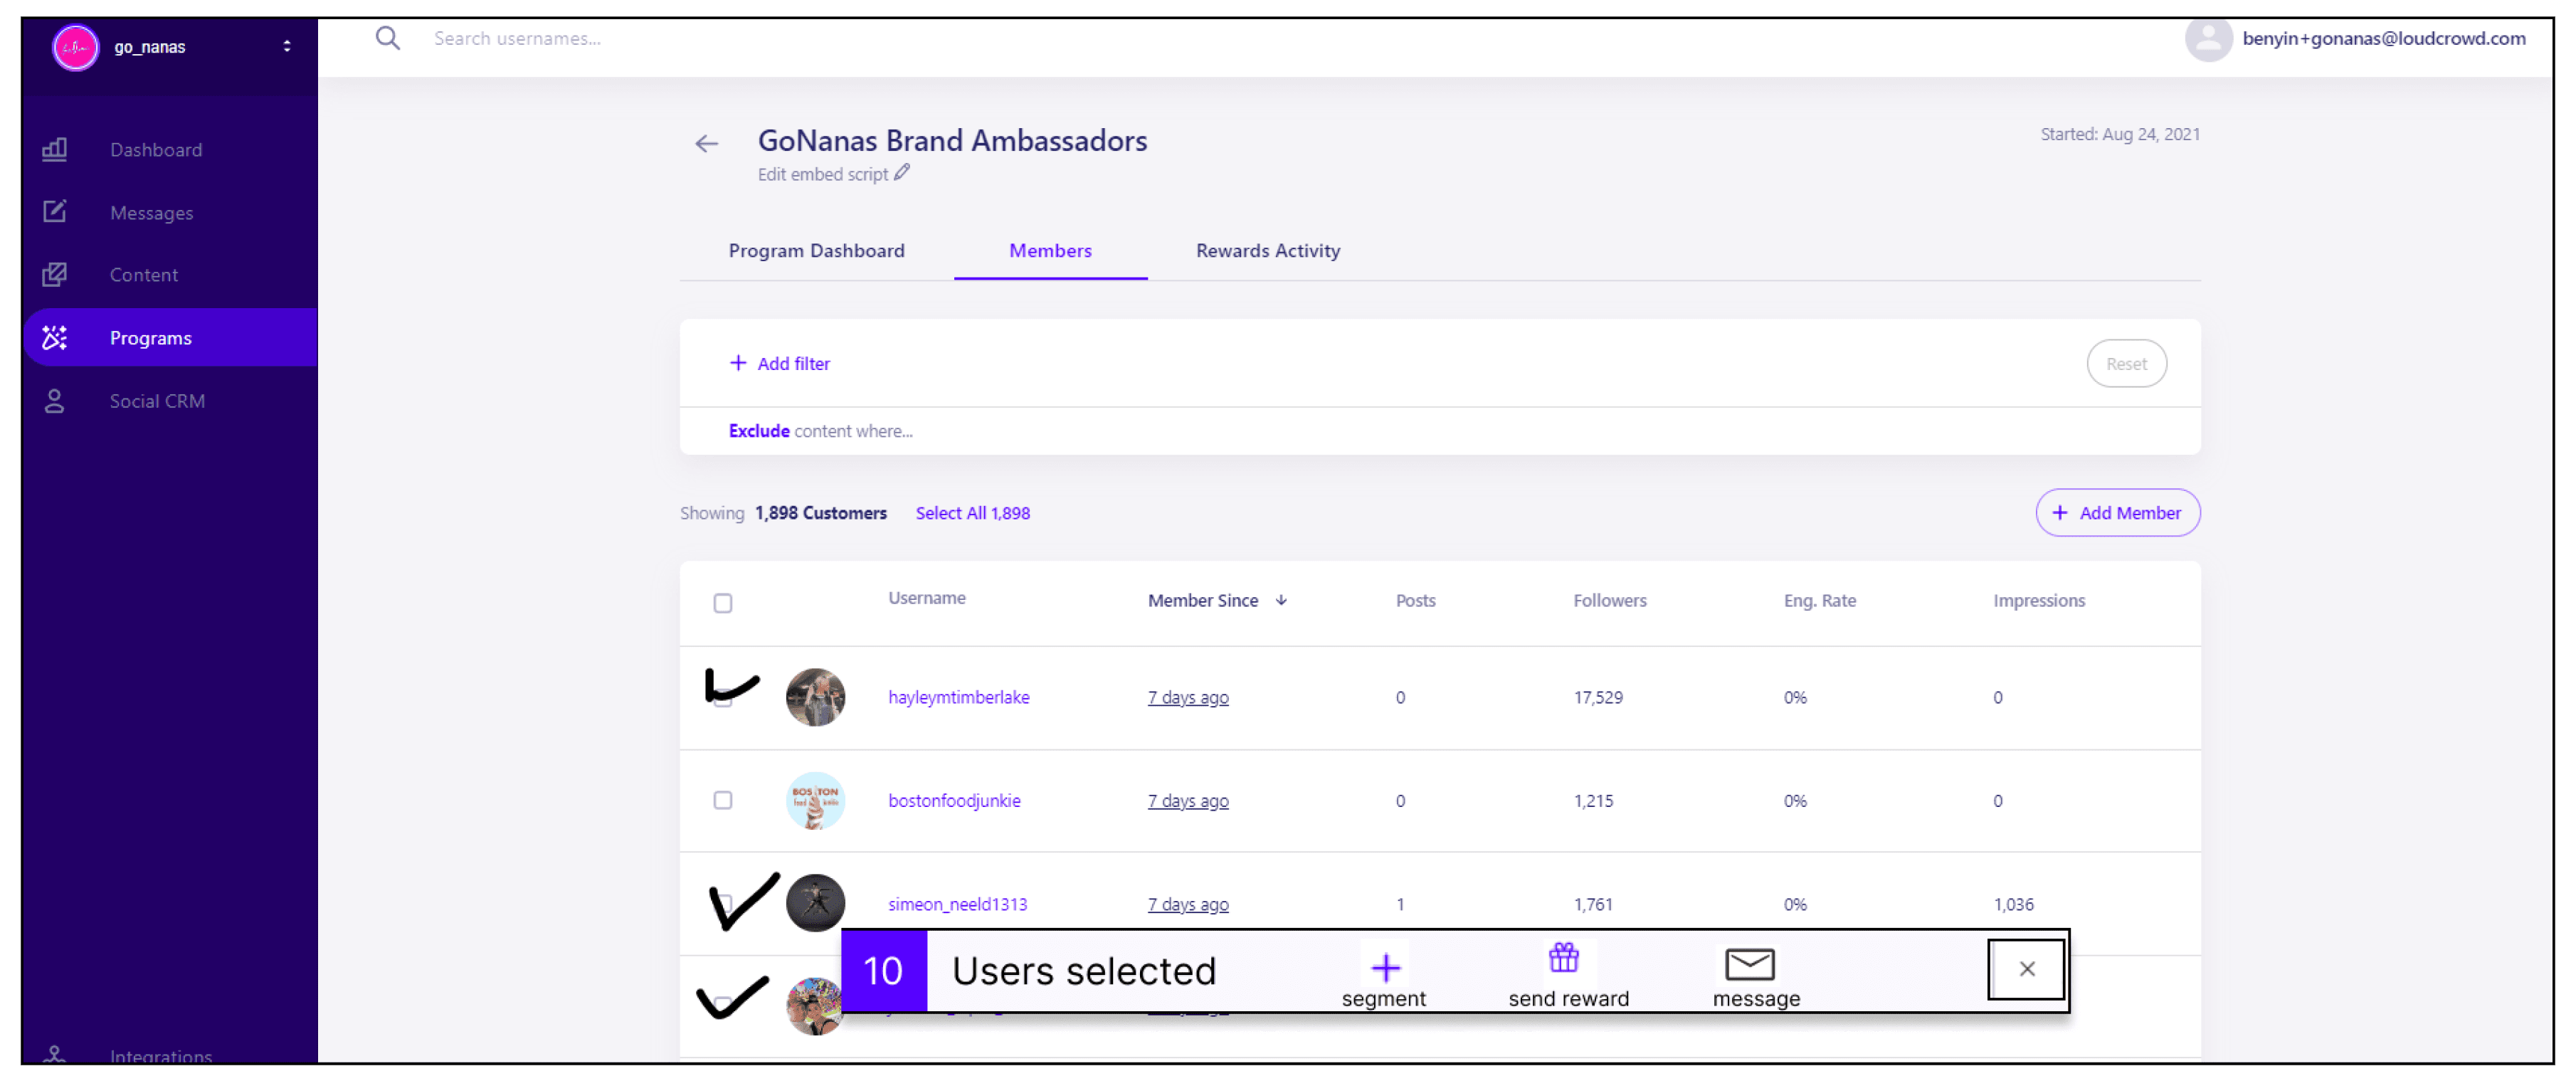
Task: Click the Add Member button
Action: (2117, 513)
